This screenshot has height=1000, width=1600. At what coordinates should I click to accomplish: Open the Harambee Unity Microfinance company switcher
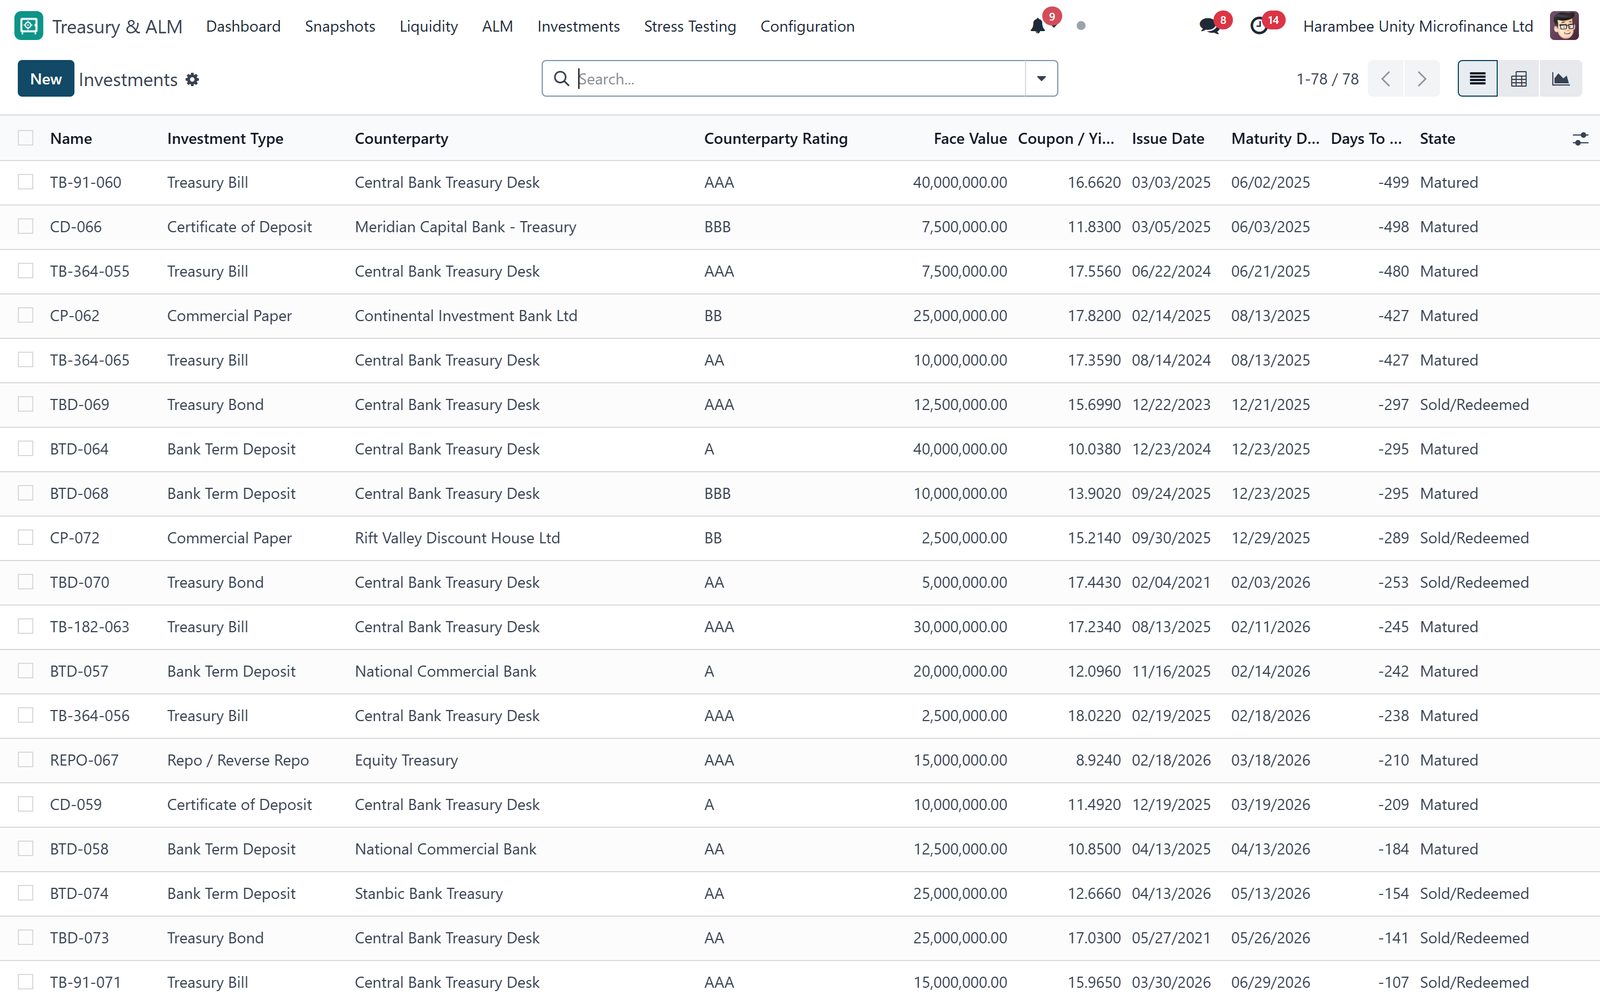coord(1418,26)
